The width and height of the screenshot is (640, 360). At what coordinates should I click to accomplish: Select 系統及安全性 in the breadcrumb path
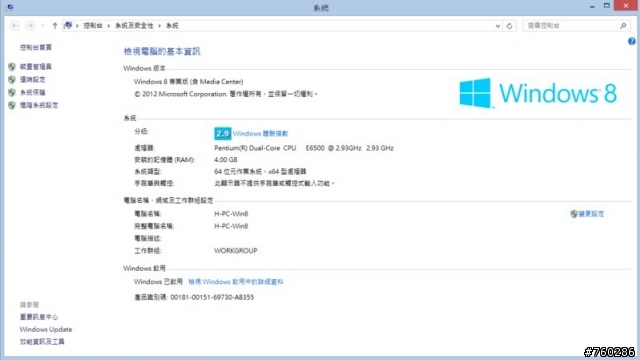pyautogui.click(x=134, y=26)
